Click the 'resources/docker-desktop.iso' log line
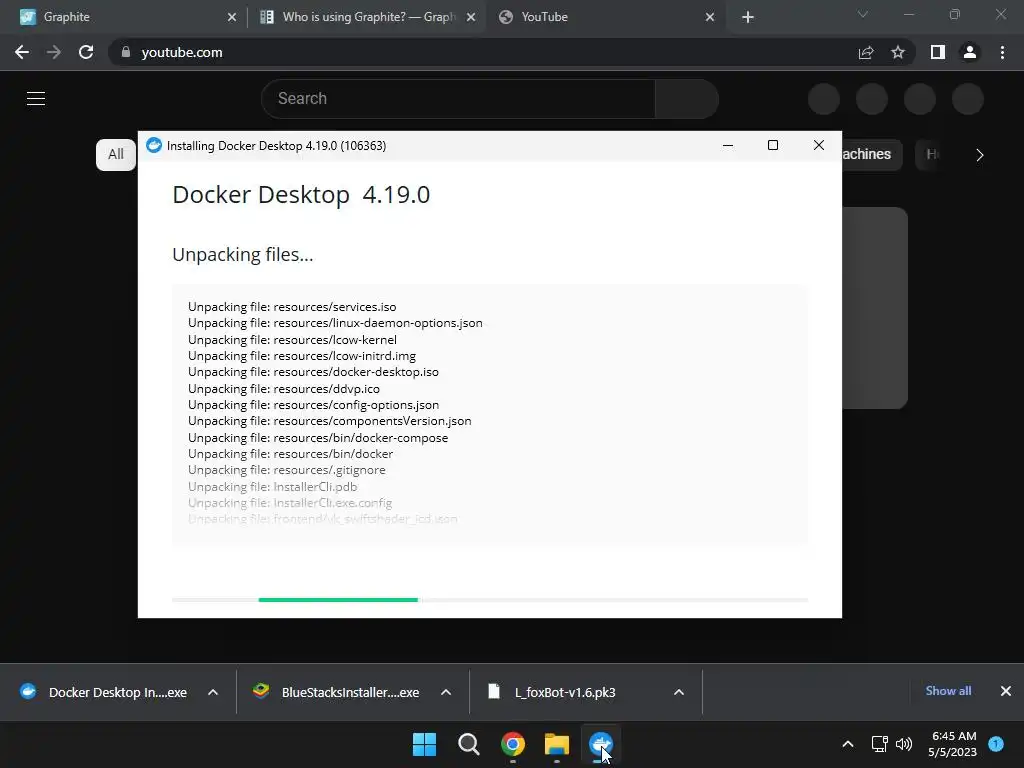1024x768 pixels. [x=313, y=372]
